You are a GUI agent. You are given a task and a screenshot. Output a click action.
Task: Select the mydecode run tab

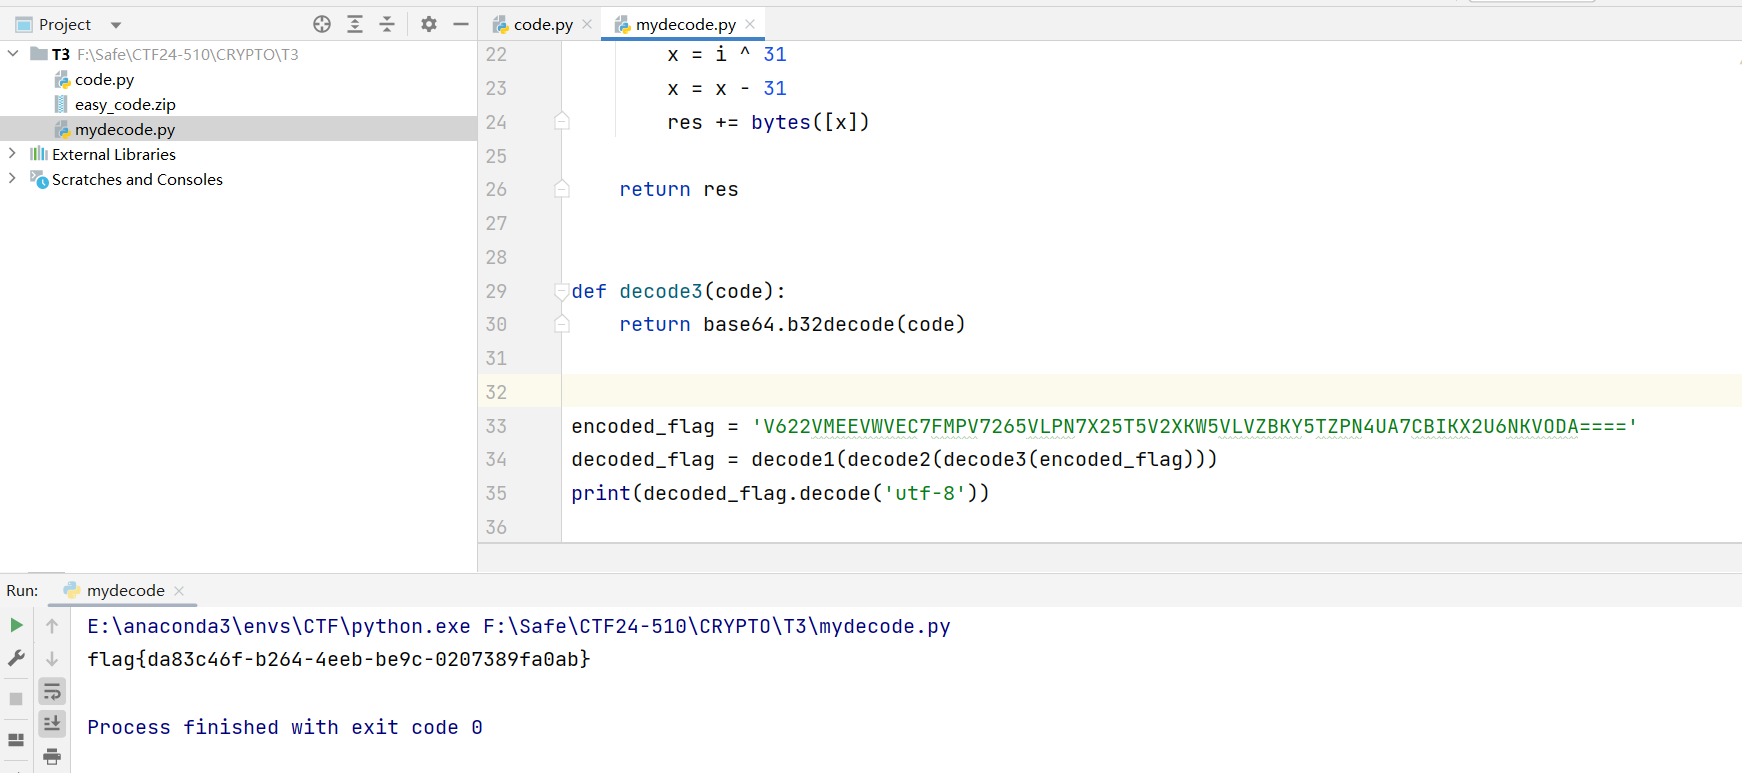coord(125,590)
